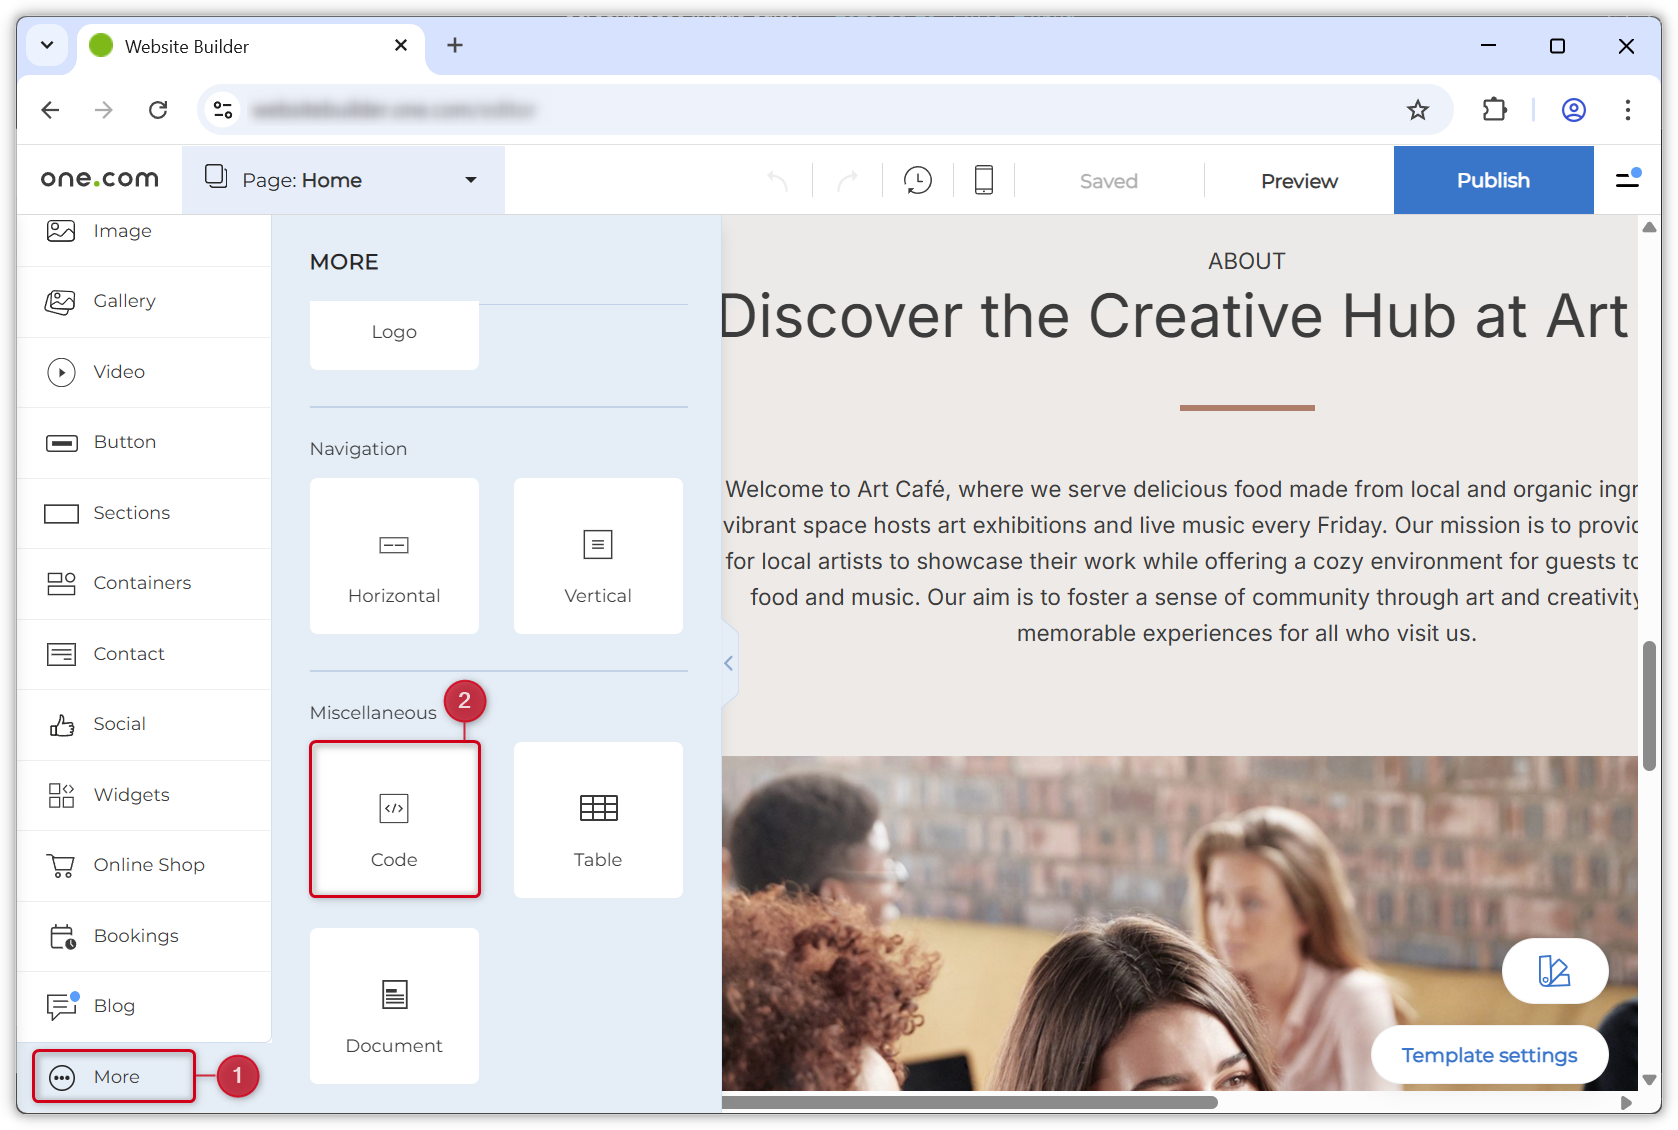Open the Blog section
The height and width of the screenshot is (1130, 1678).
tap(114, 1005)
